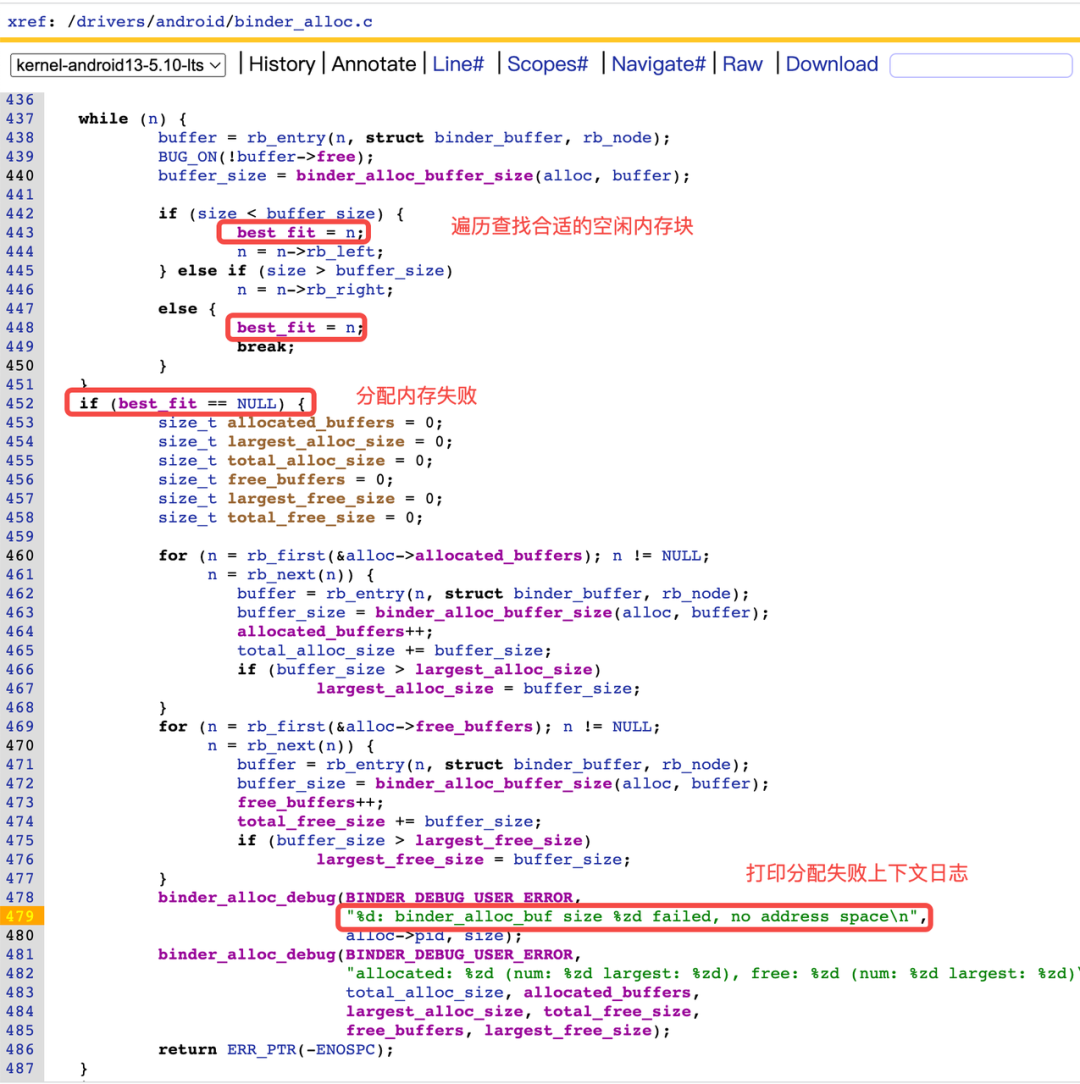Click rb_right member on line 446
Screen dimensions: 1080x1084
[x=346, y=290]
